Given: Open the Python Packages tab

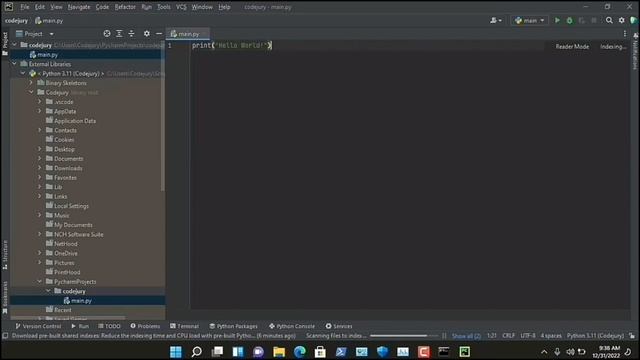Looking at the screenshot, I should point(233,326).
